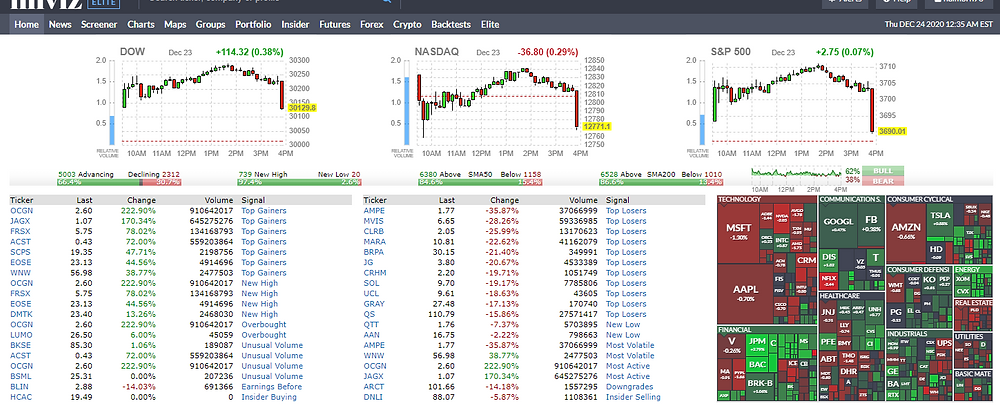Open the Home tab
1000x408 pixels.
[27, 24]
